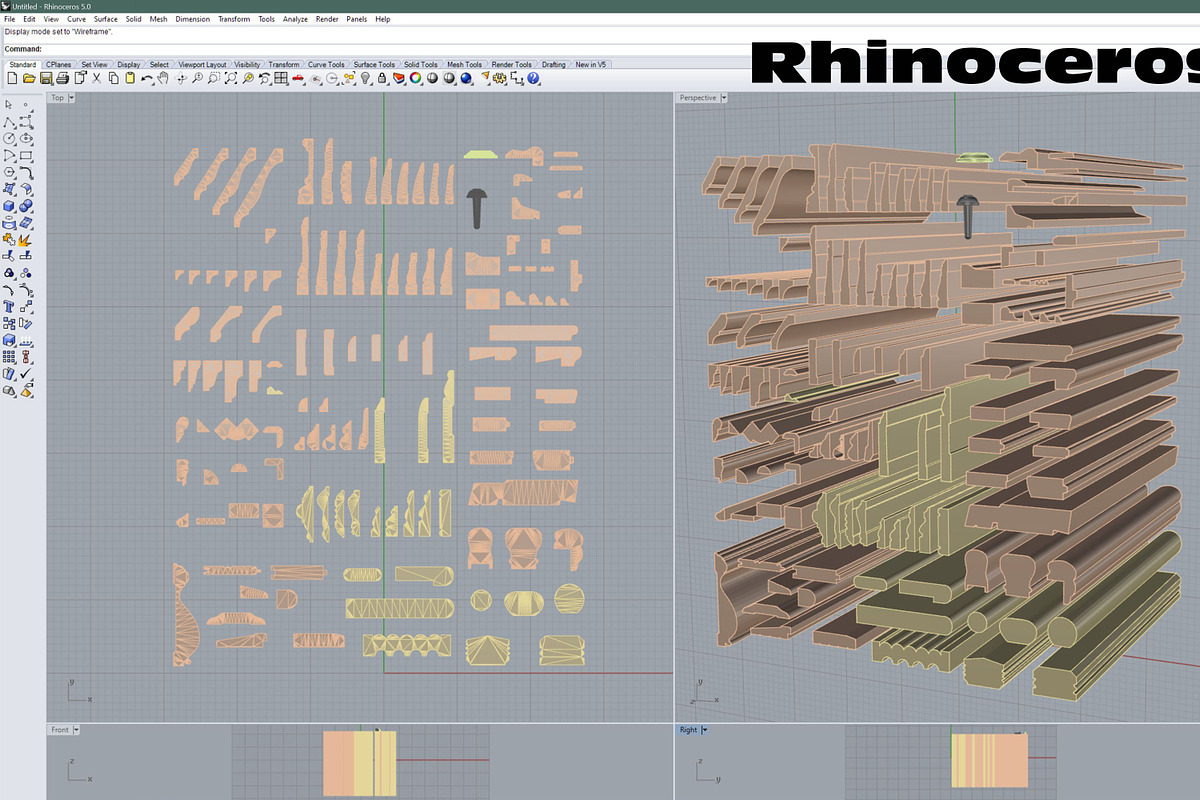Open the Top viewport dropdown arrow

(72, 98)
